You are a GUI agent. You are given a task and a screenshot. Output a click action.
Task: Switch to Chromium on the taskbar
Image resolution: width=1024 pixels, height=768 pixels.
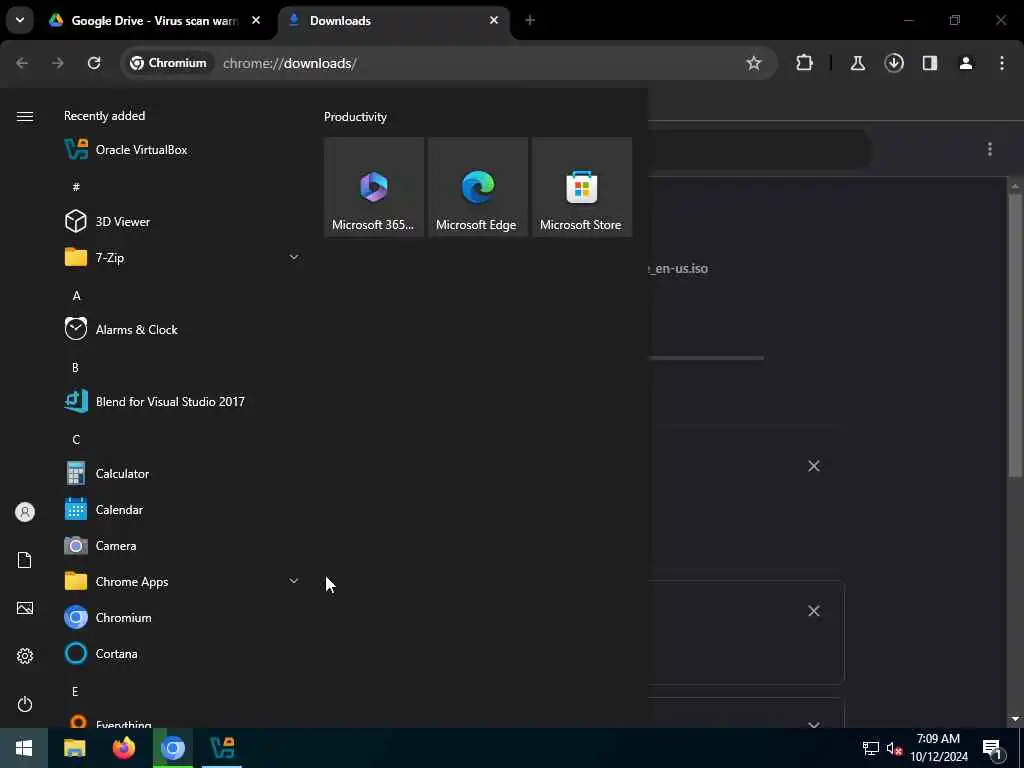pyautogui.click(x=173, y=748)
